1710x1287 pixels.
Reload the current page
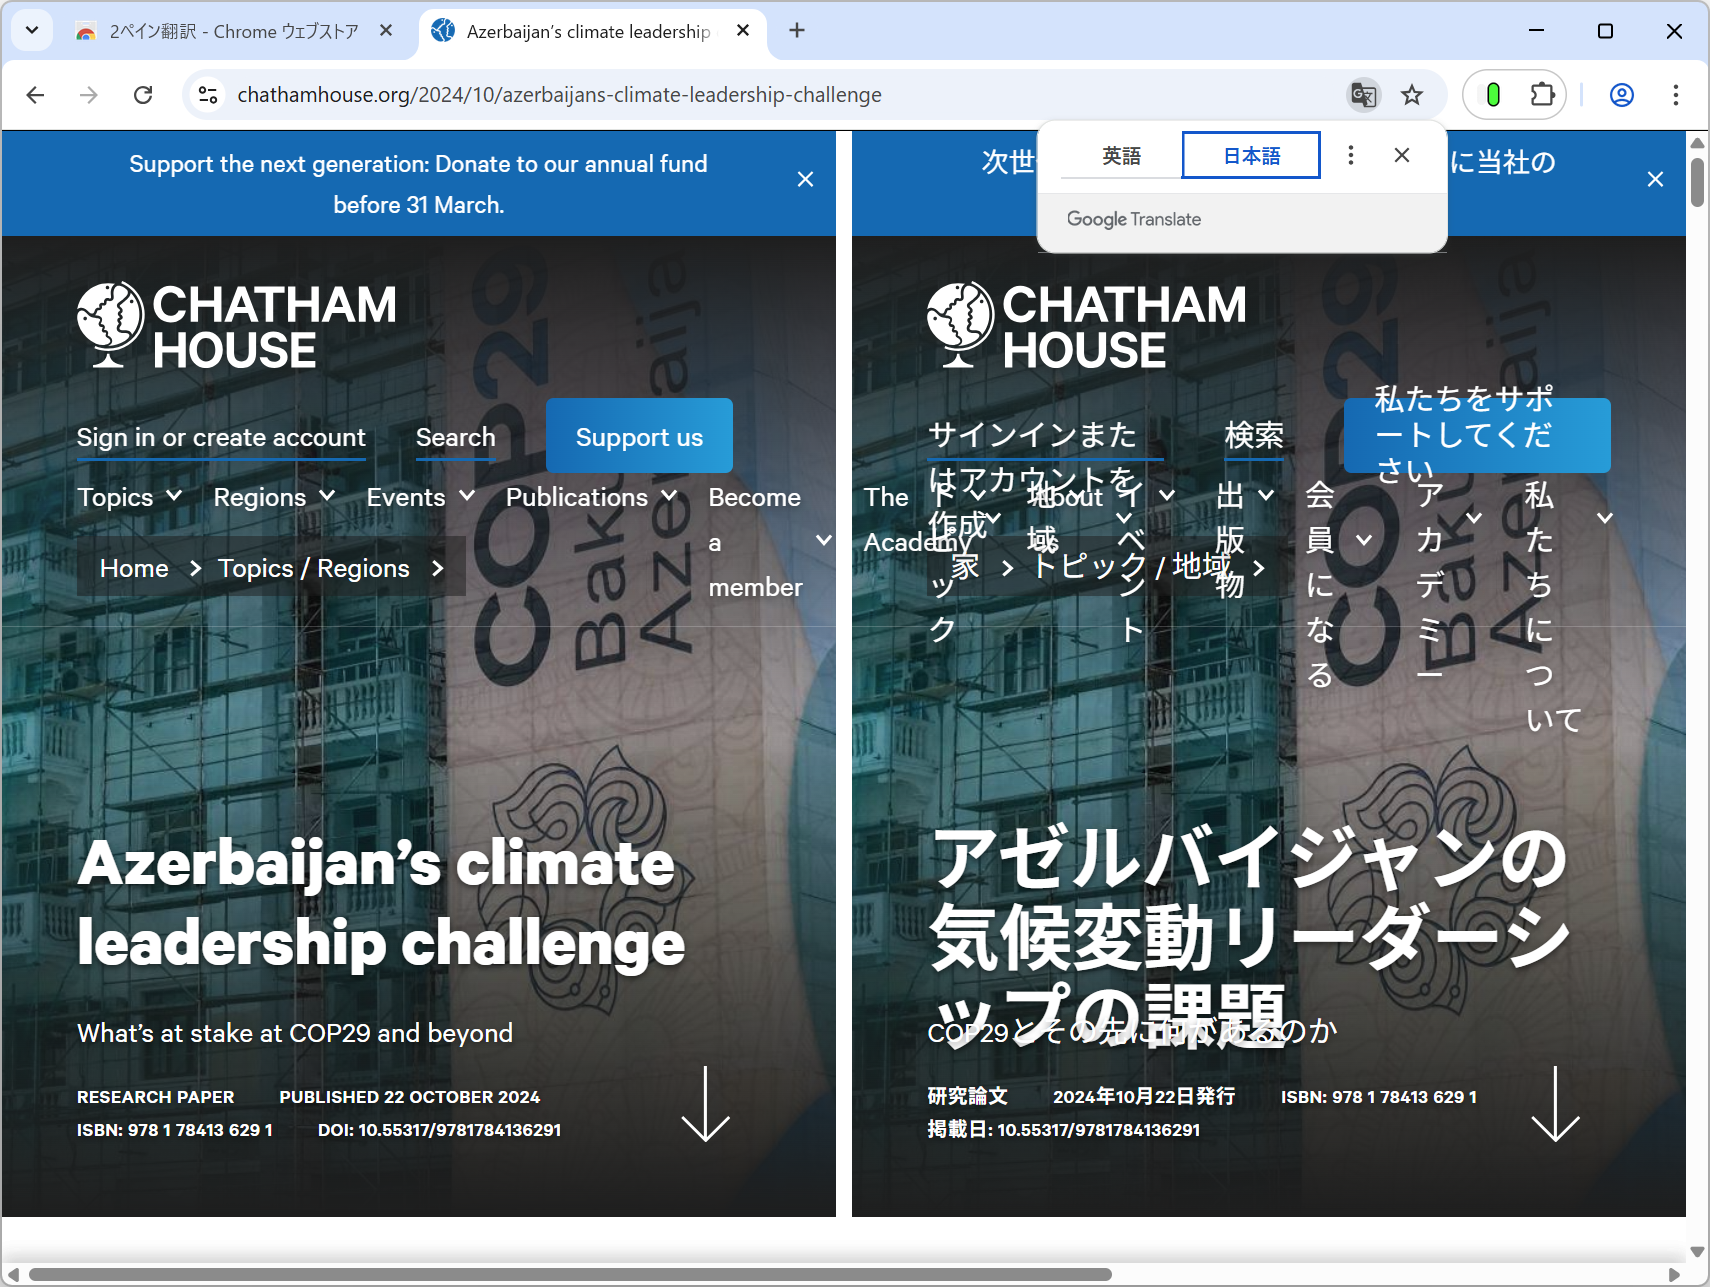coord(143,94)
